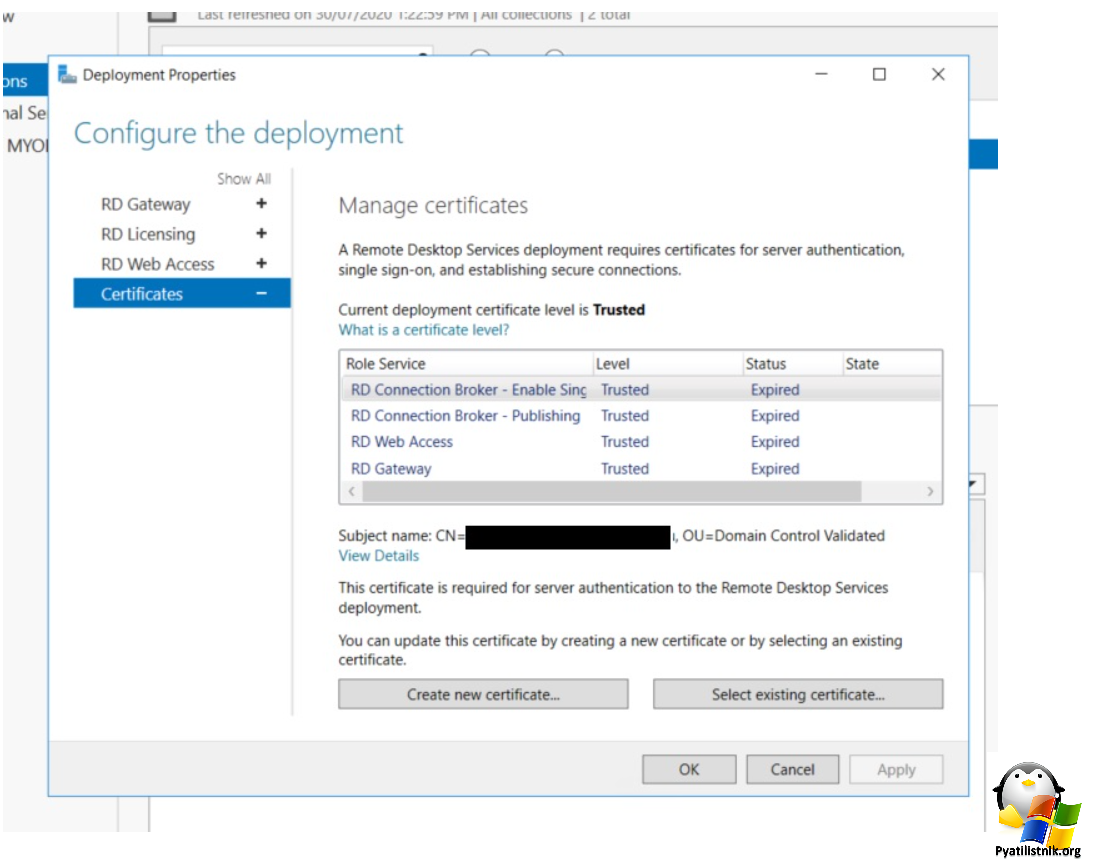Click the list's left scroll arrow
The width and height of the screenshot is (1095, 860).
352,491
